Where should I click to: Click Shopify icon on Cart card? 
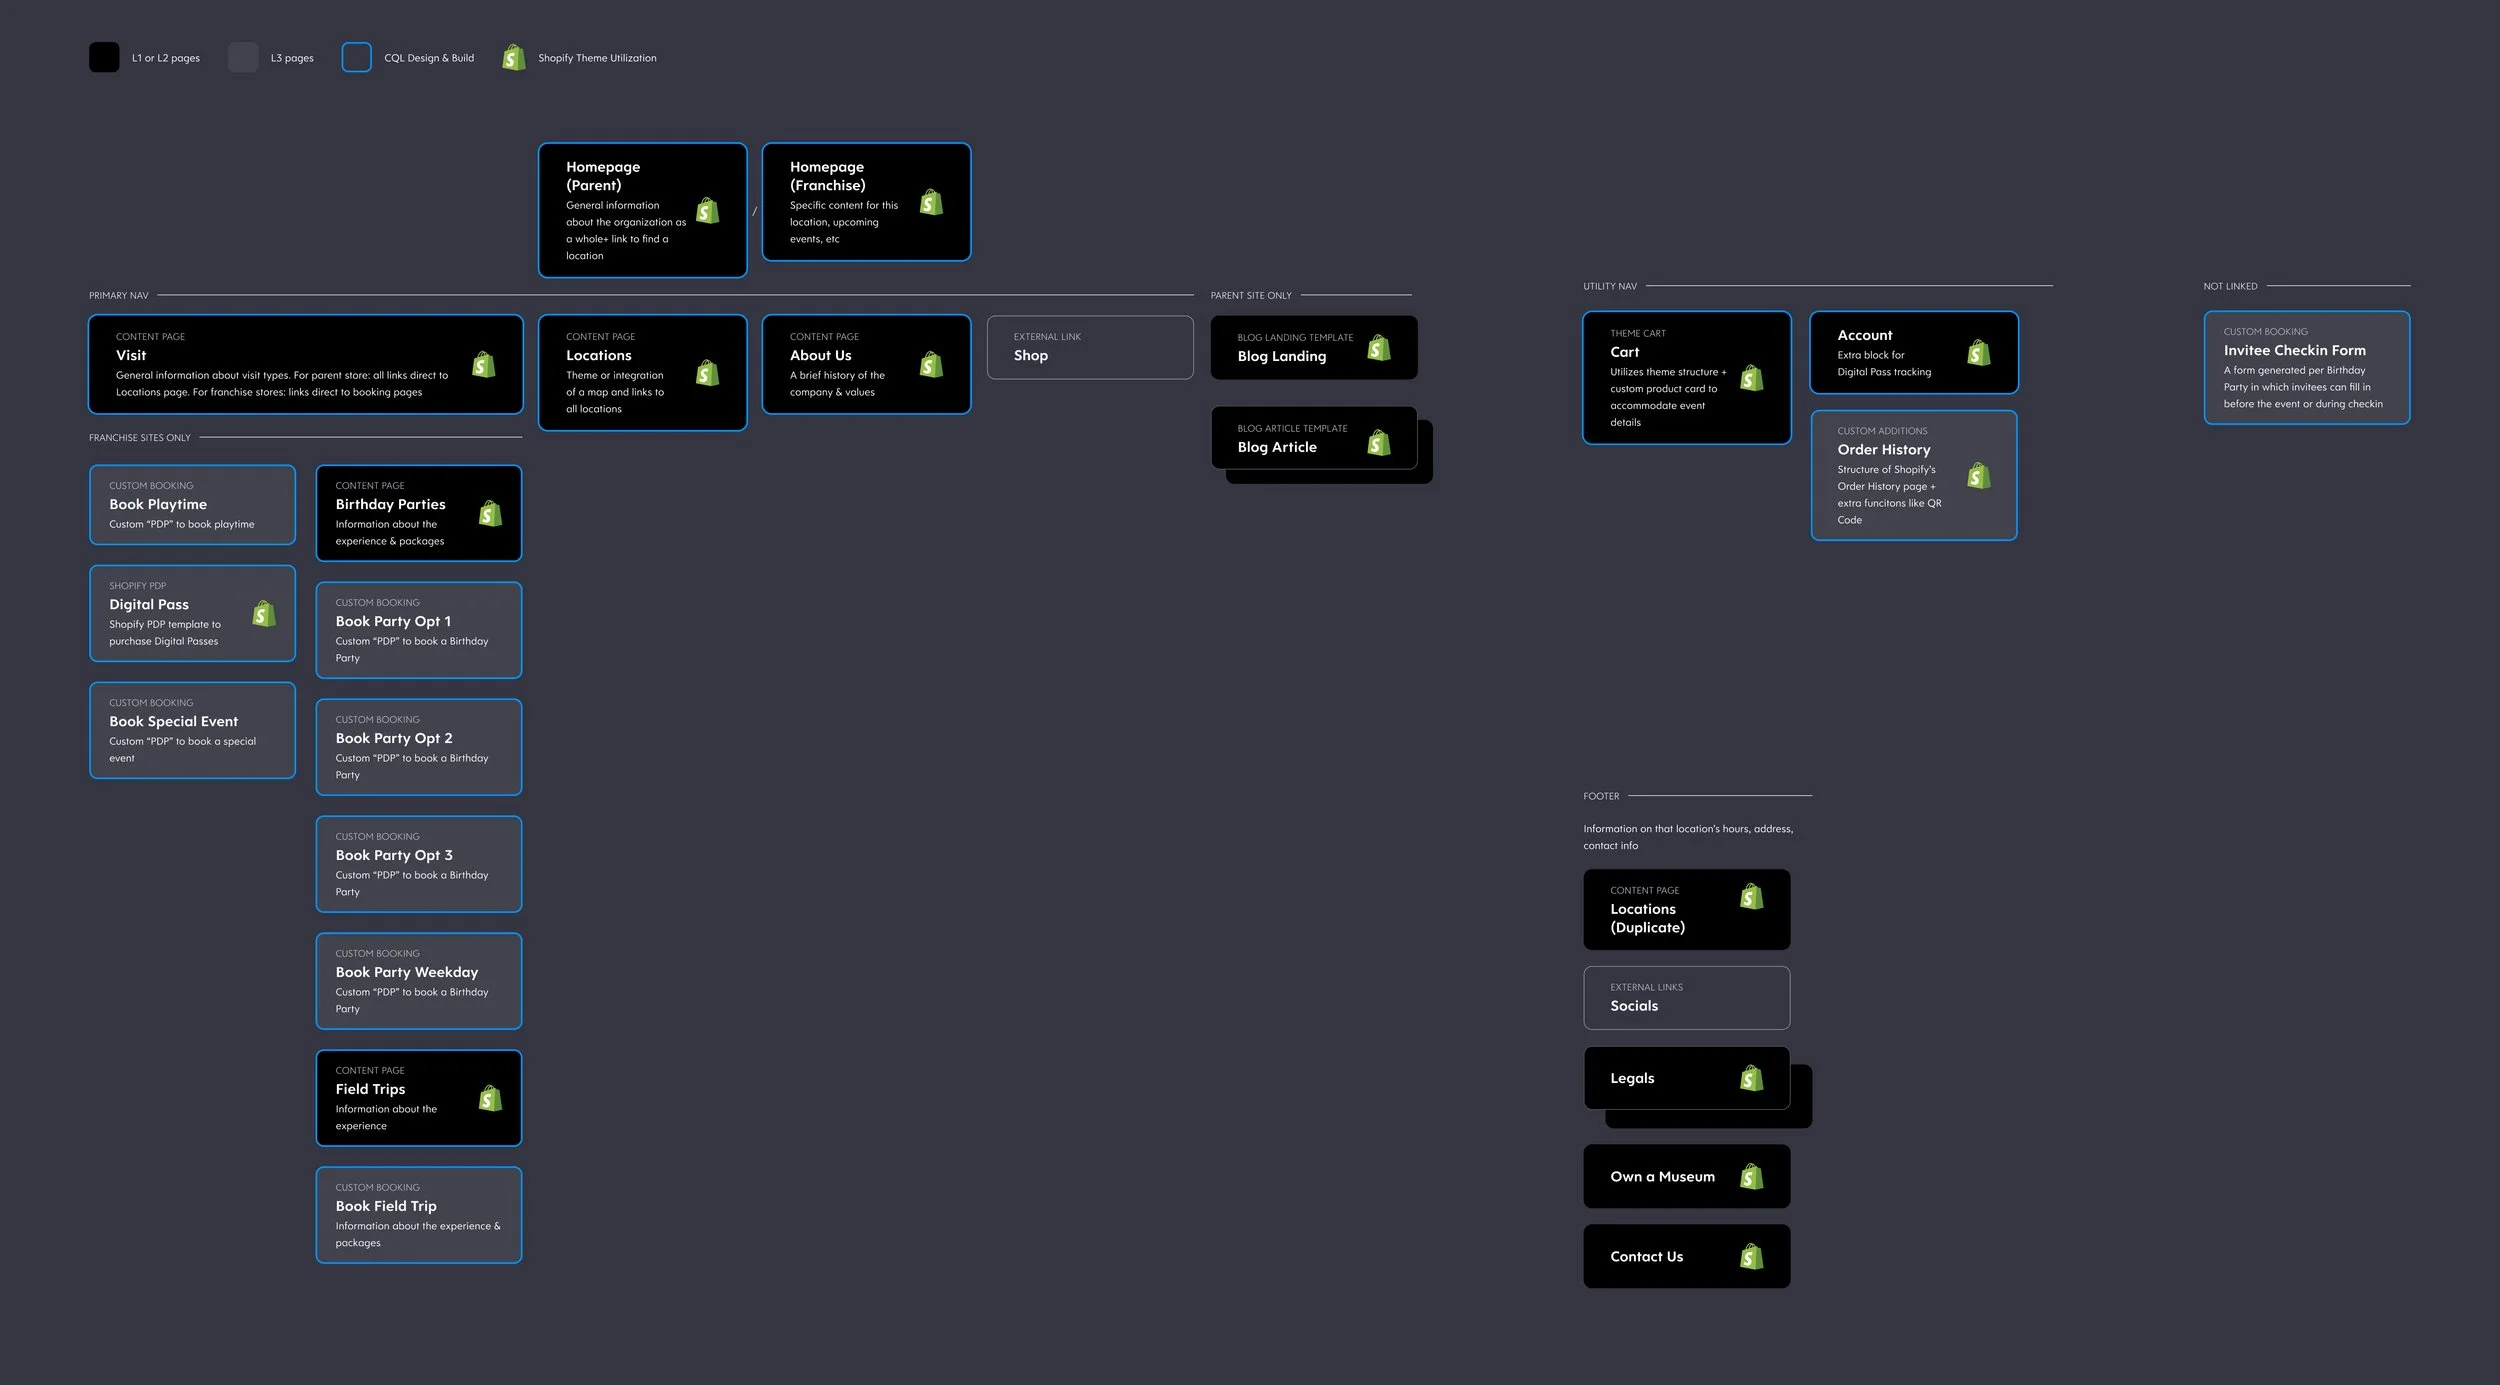[x=1752, y=377]
